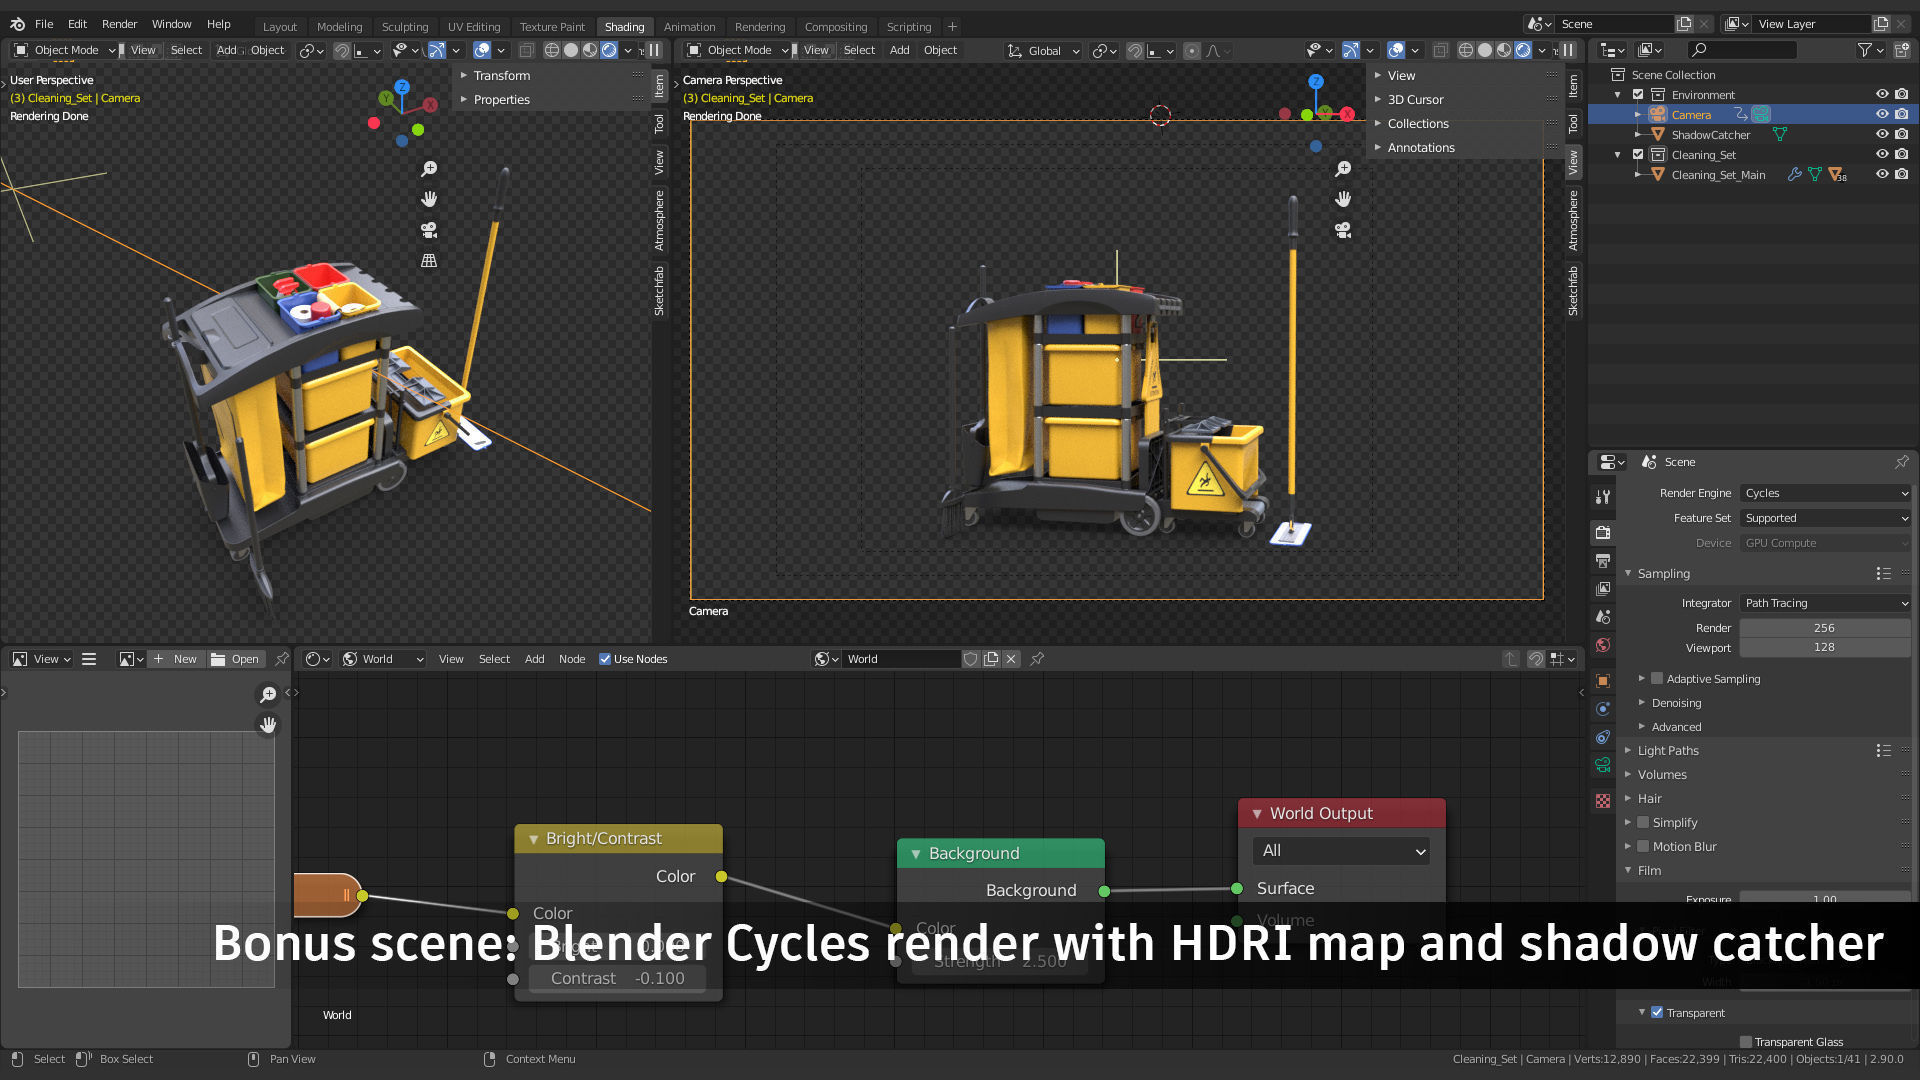Viewport: 1920px width, 1080px height.
Task: Enable Motion Blur checkbox
Action: click(1643, 847)
